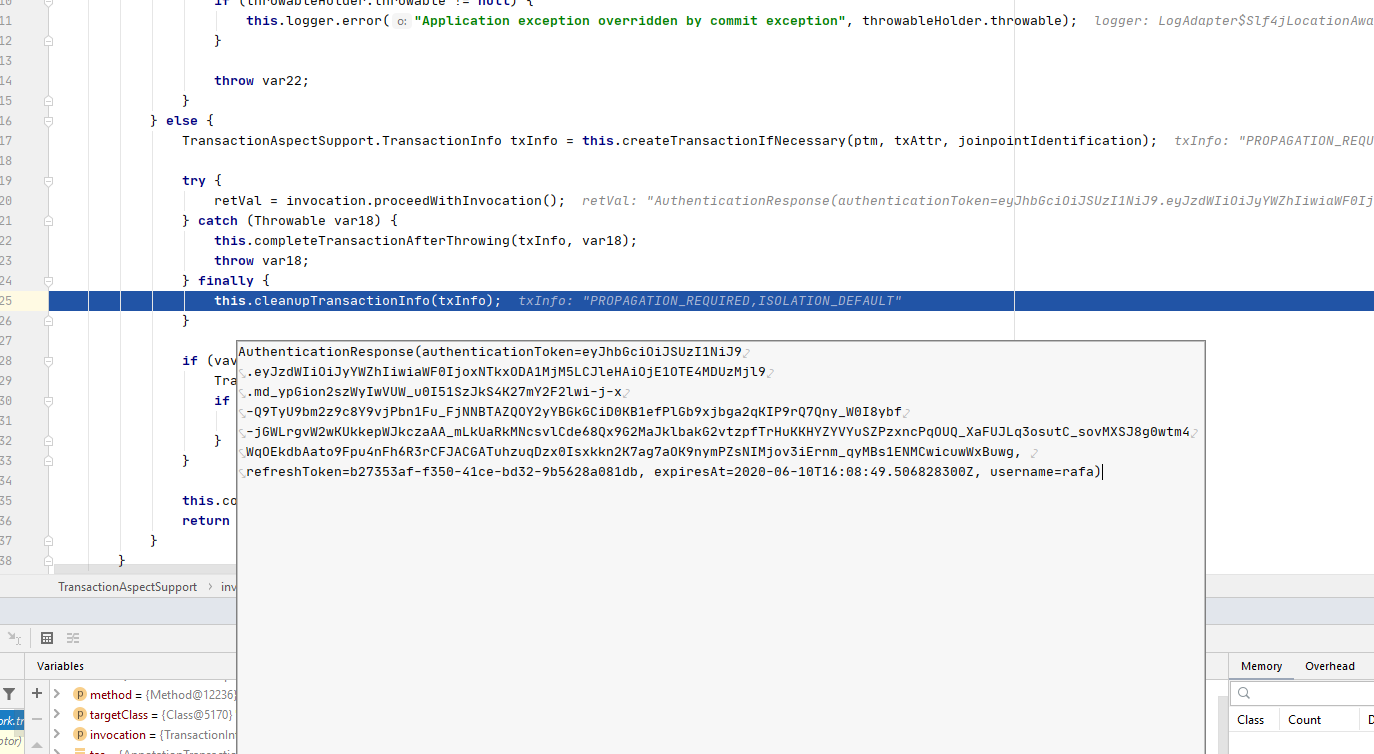Expand the method variable node

pyautogui.click(x=57, y=694)
